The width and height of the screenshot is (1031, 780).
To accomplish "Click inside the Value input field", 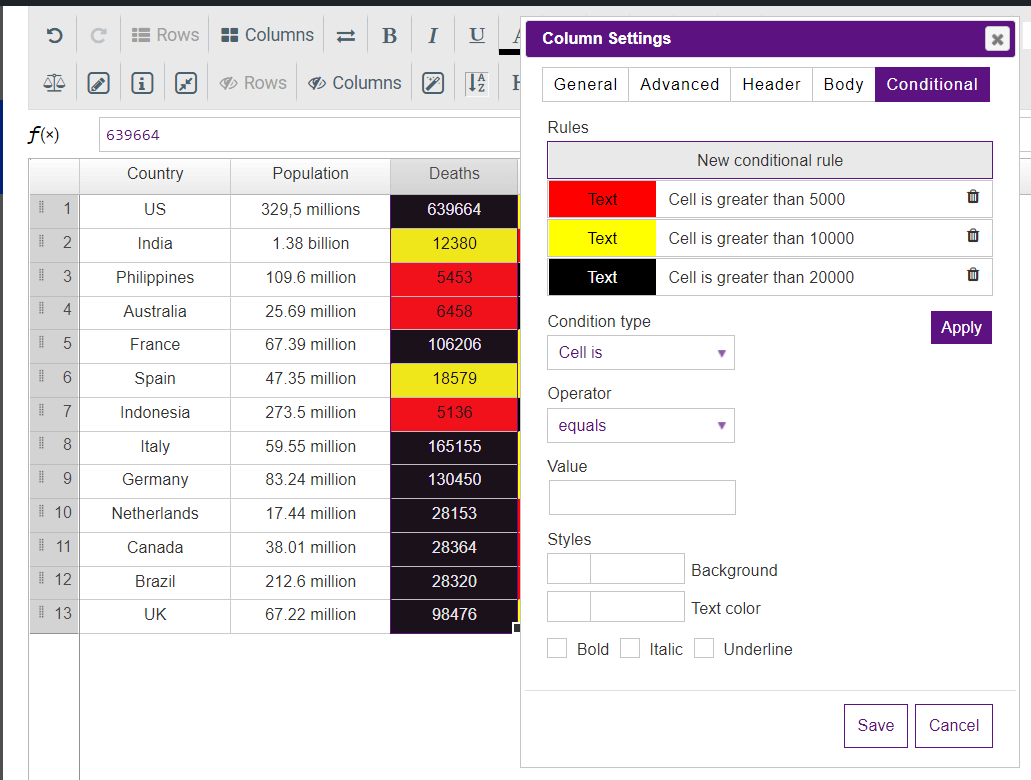I will (641, 497).
